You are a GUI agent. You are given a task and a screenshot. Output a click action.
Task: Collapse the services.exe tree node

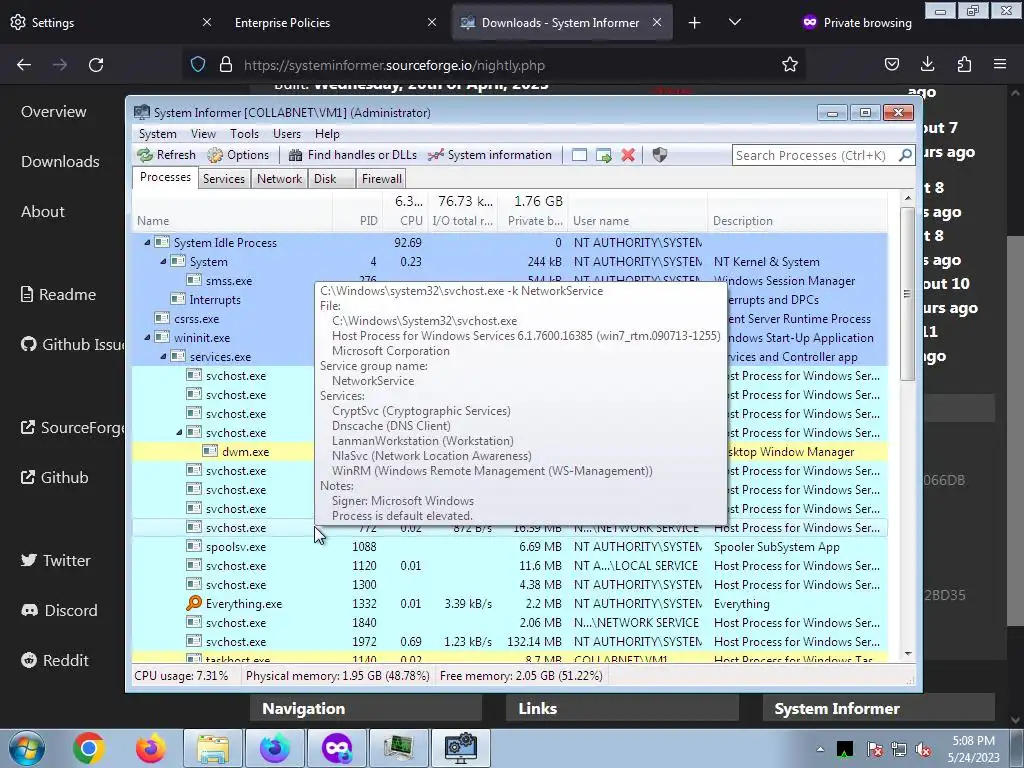pos(163,357)
